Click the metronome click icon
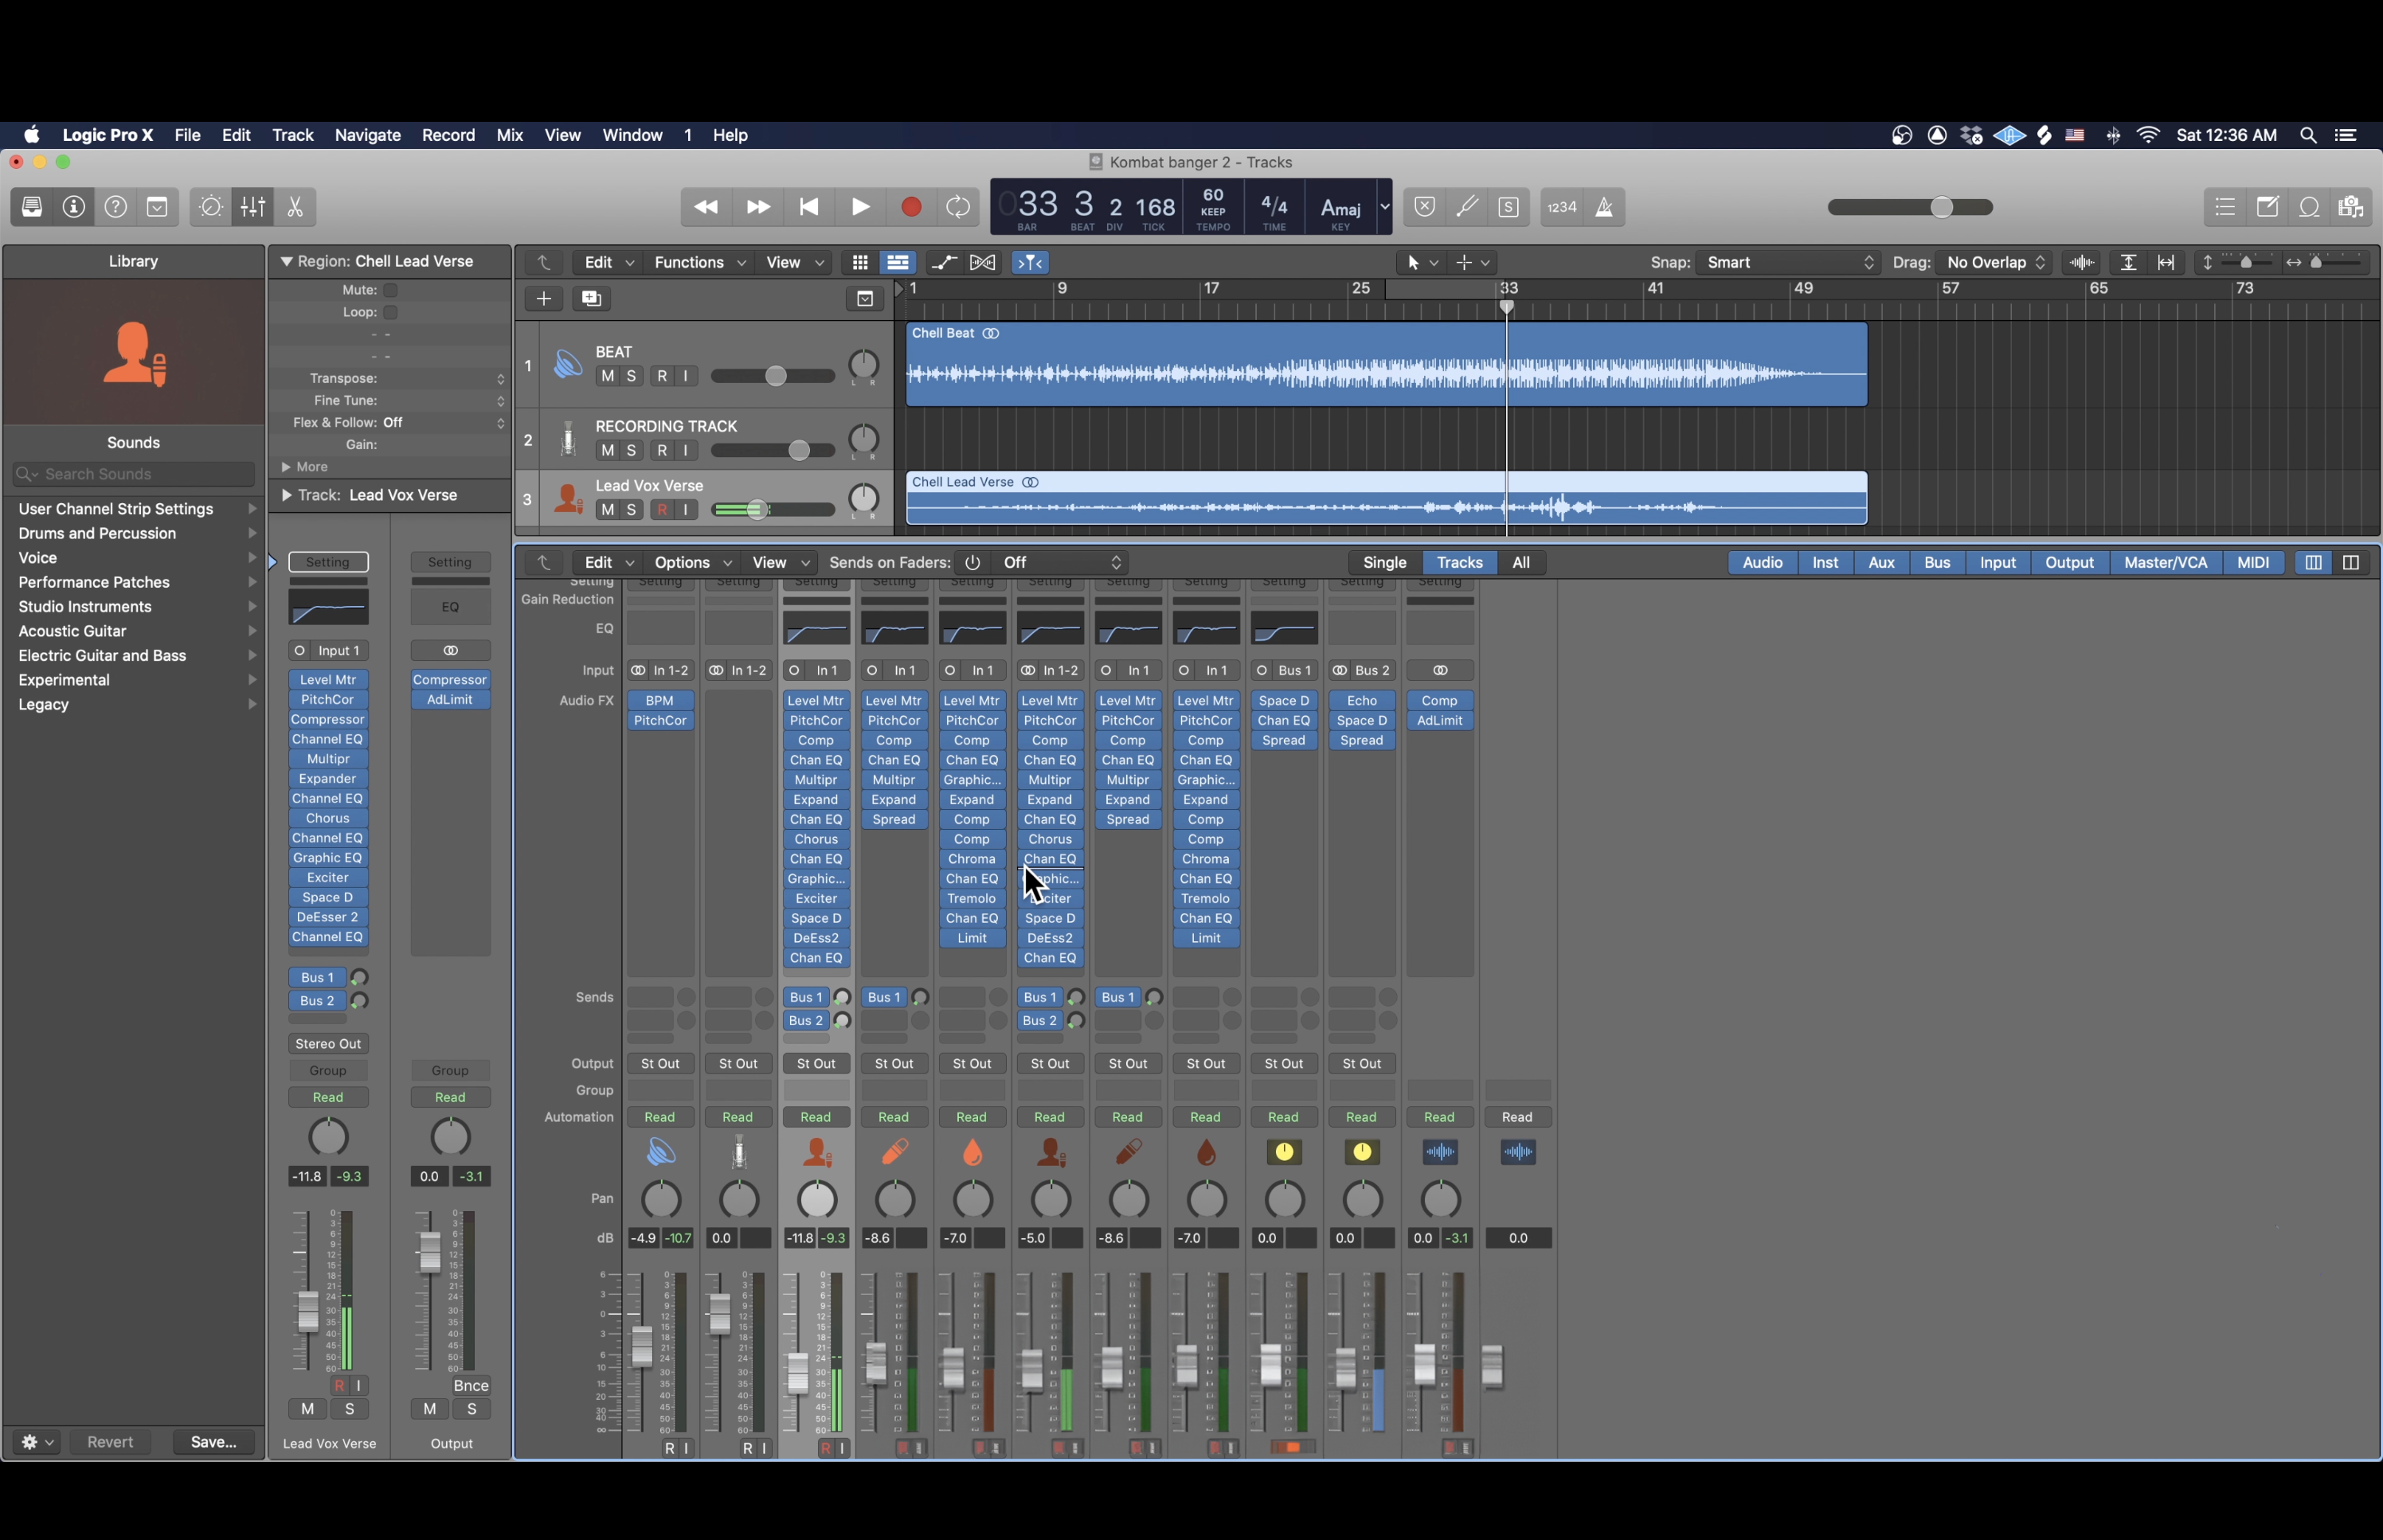 click(1604, 207)
